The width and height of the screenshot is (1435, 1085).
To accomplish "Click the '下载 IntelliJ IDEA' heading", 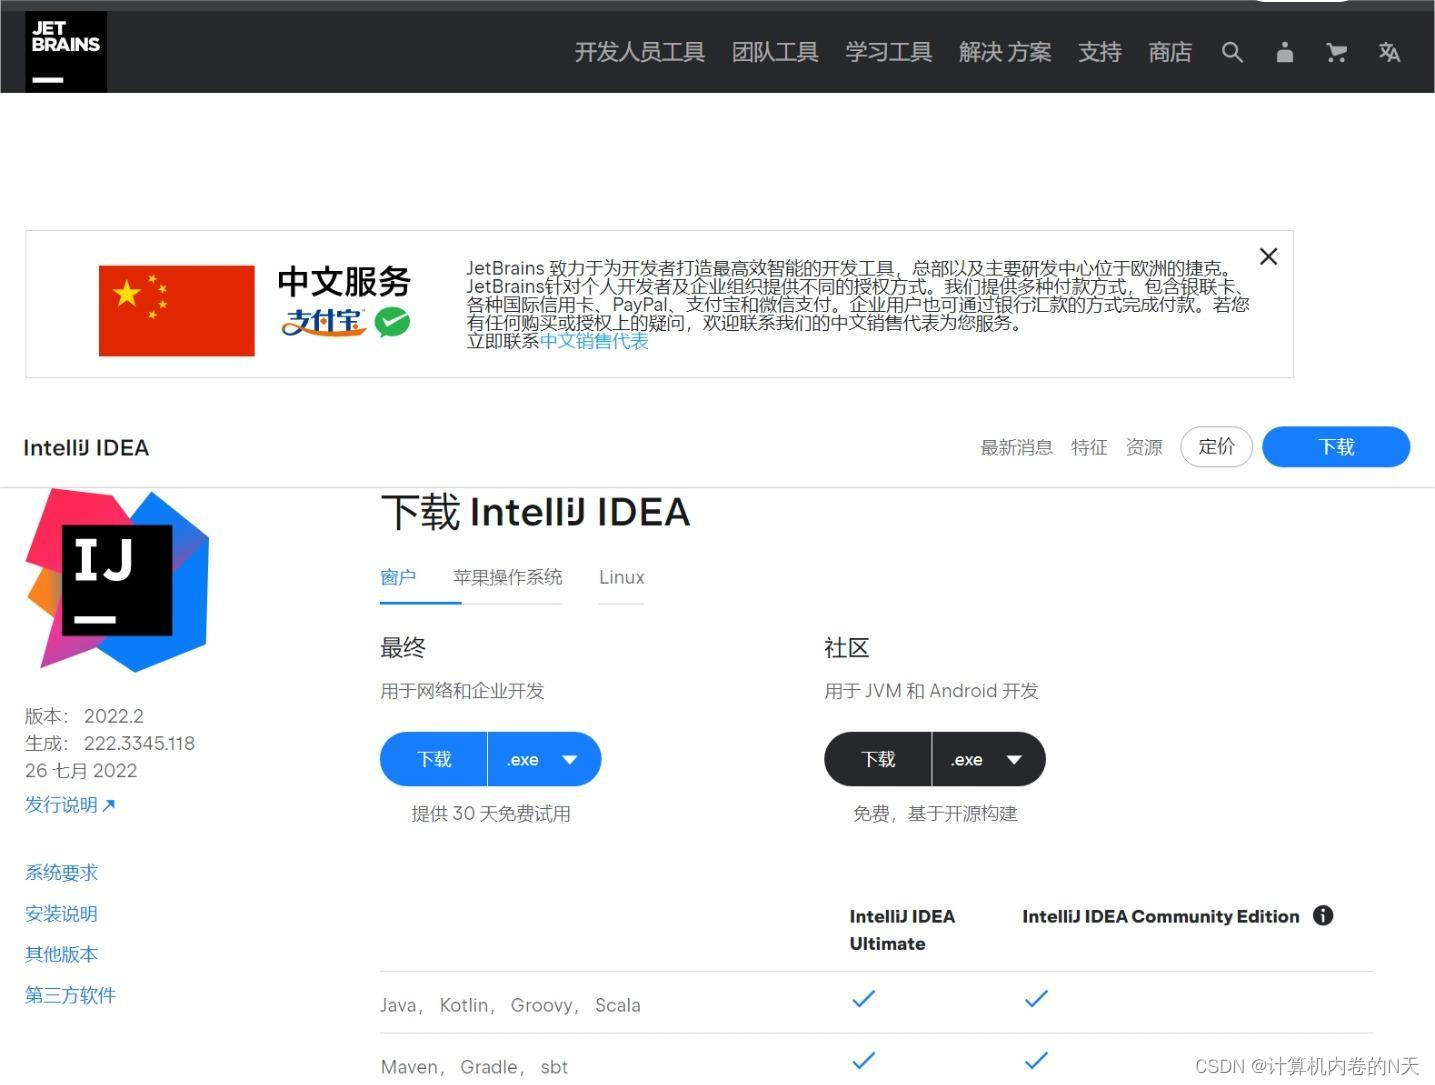I will [x=535, y=512].
